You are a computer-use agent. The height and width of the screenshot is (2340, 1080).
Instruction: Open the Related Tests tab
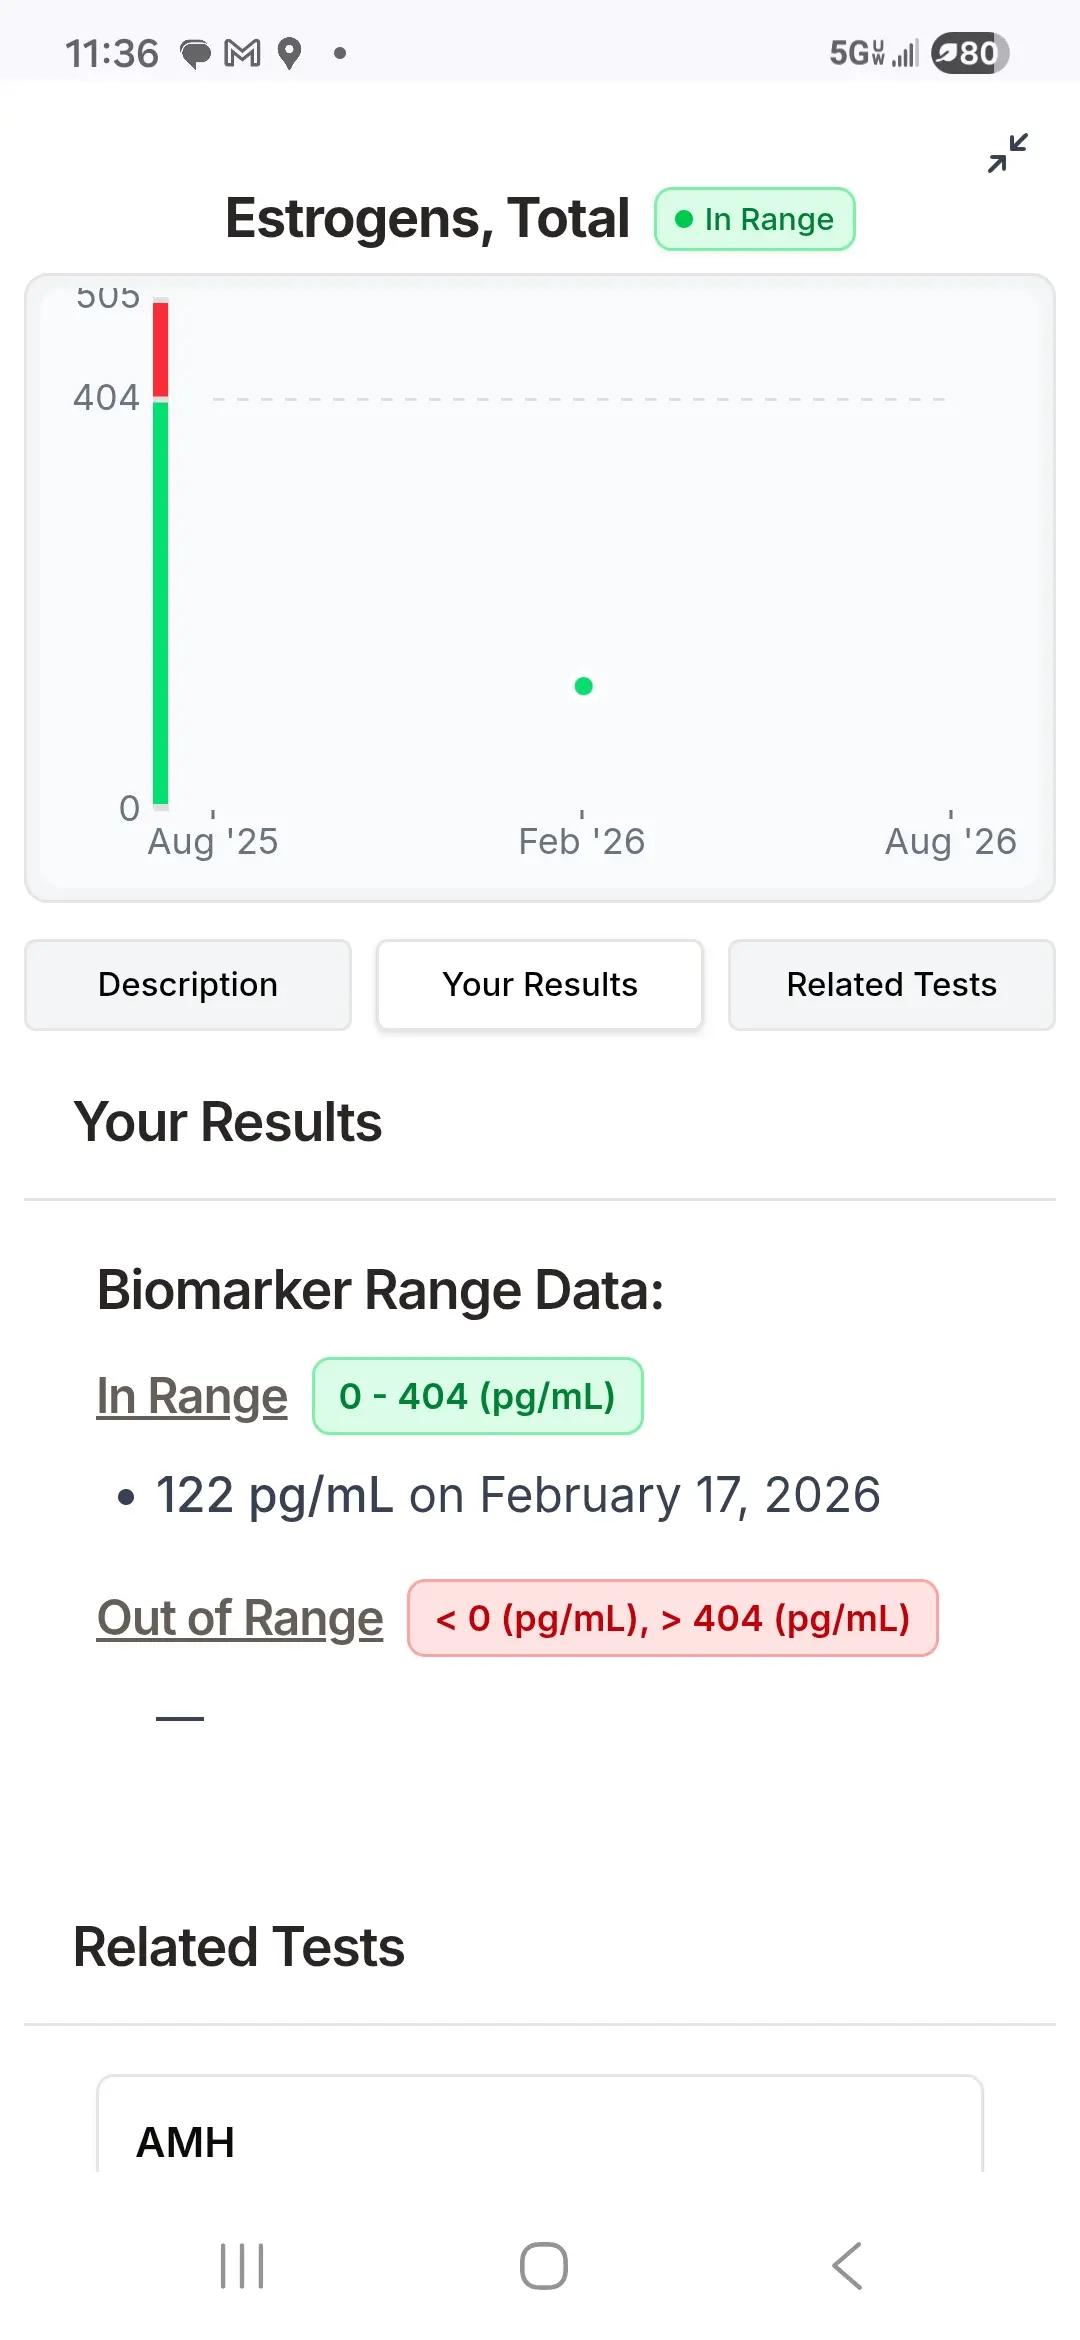point(891,985)
